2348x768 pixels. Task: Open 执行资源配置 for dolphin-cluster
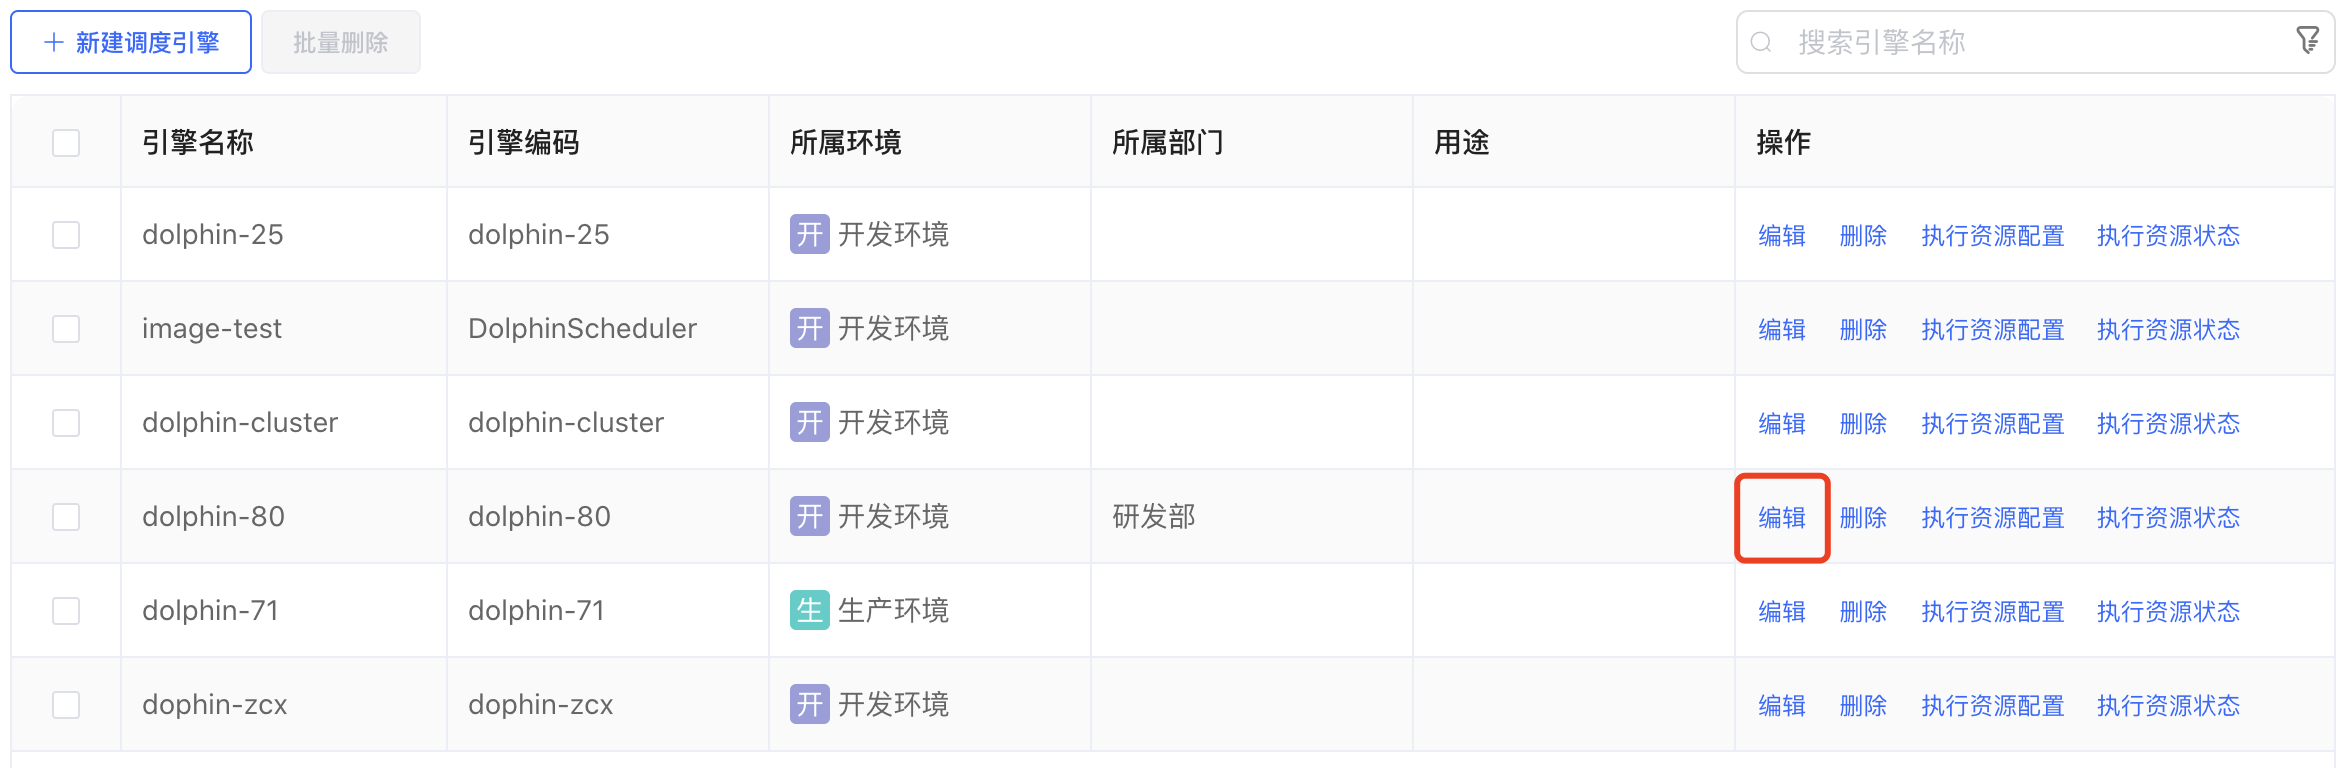point(1993,423)
